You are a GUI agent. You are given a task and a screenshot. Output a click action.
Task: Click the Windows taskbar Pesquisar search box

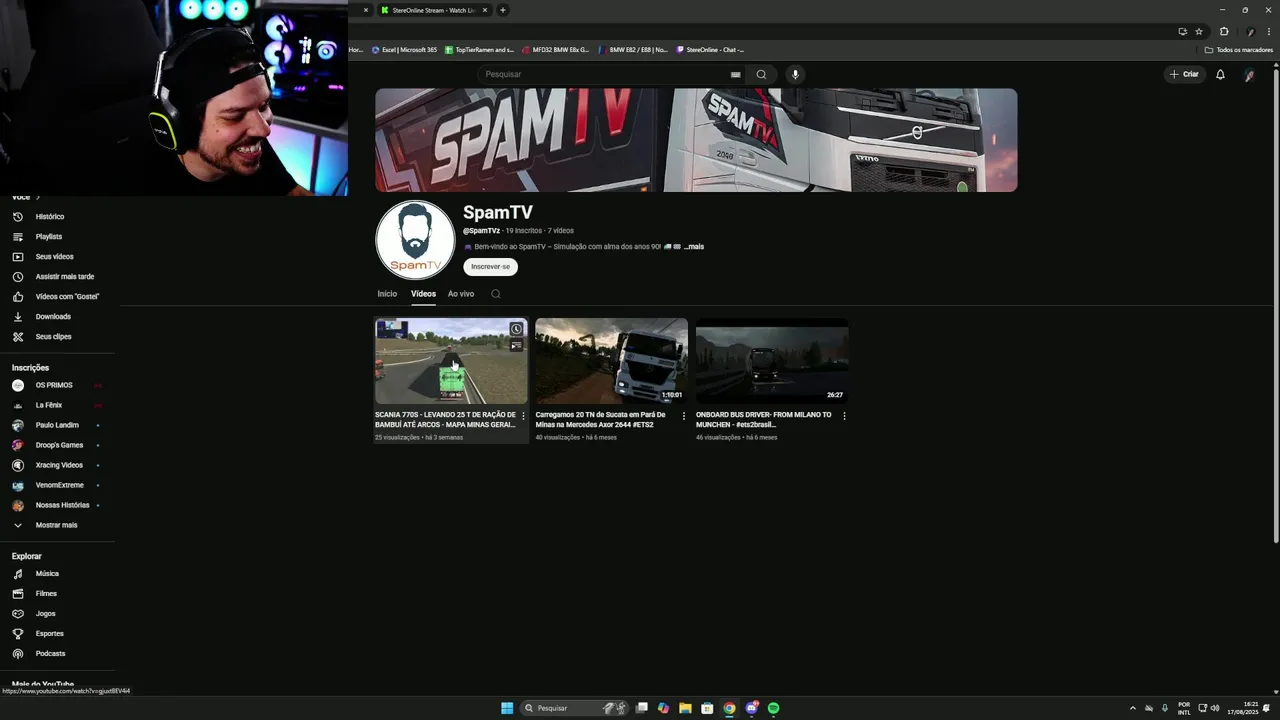(575, 708)
